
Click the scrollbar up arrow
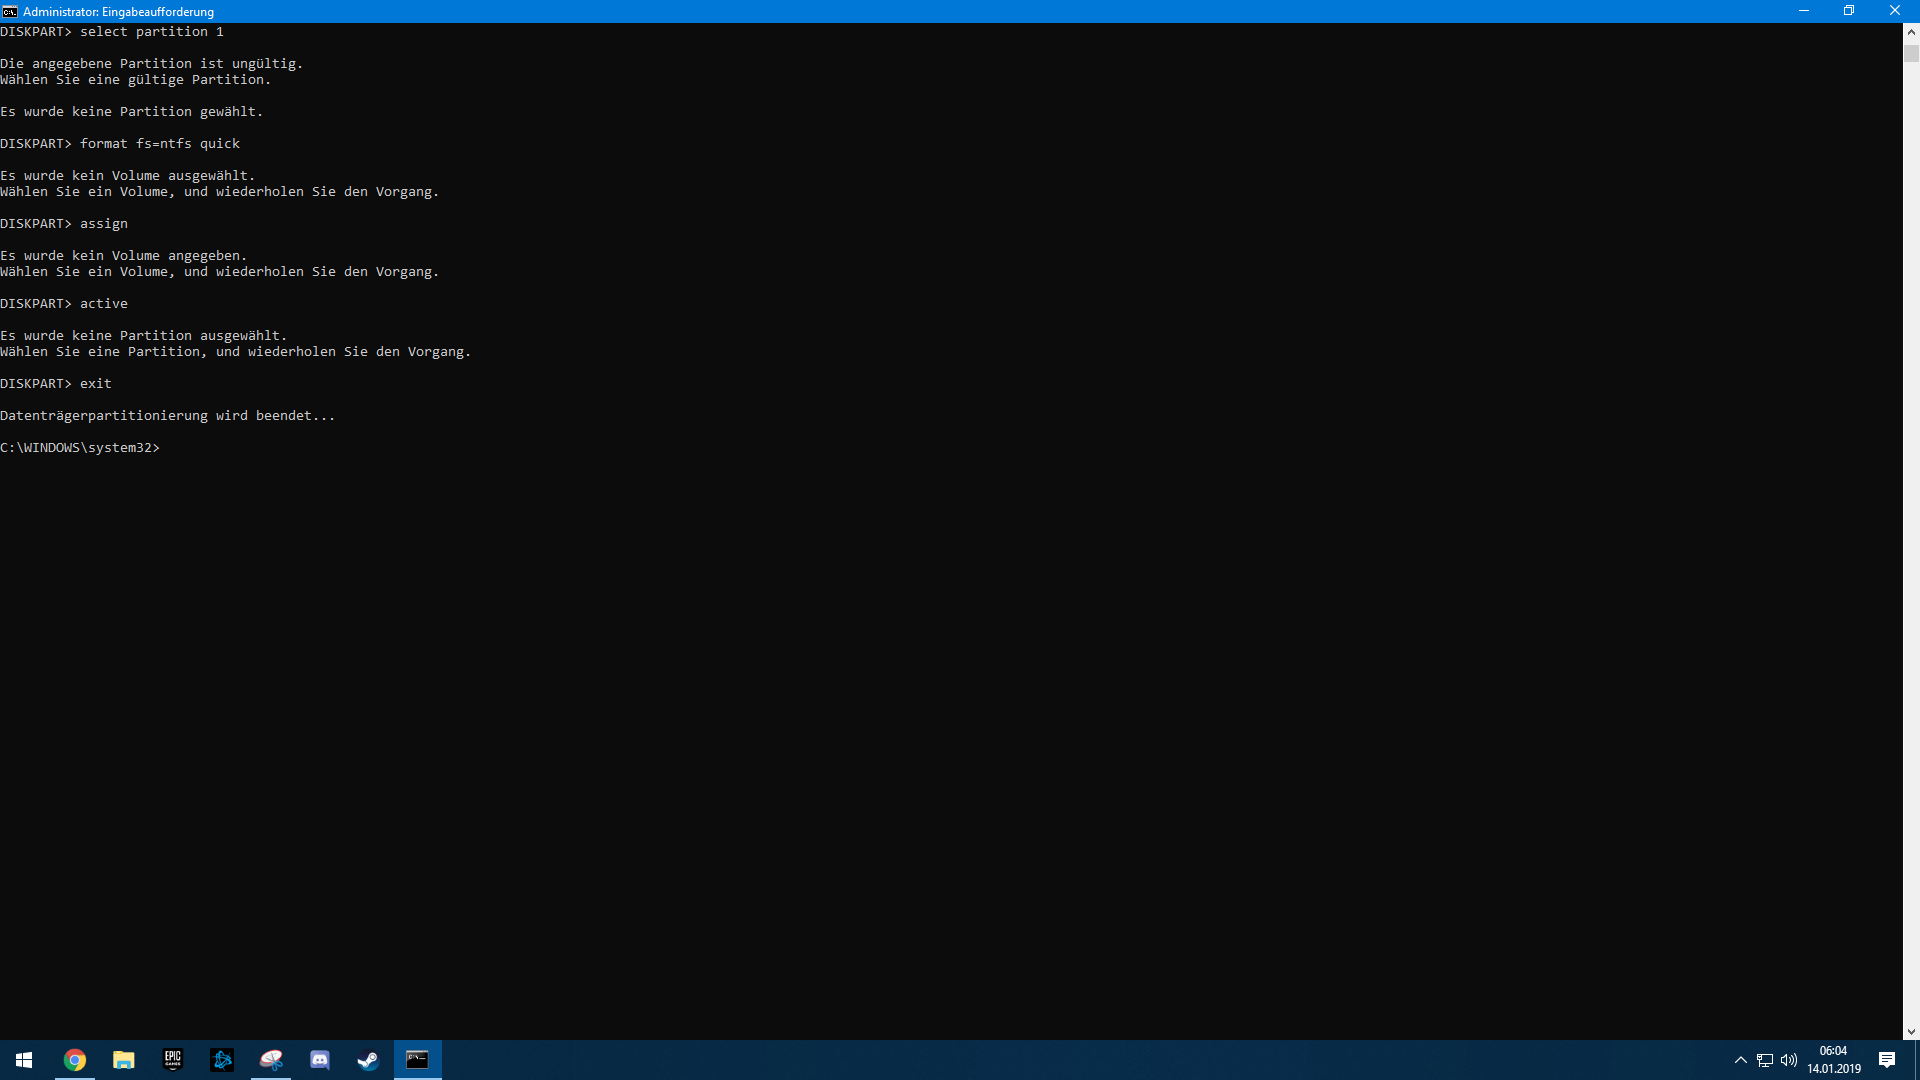[x=1911, y=31]
